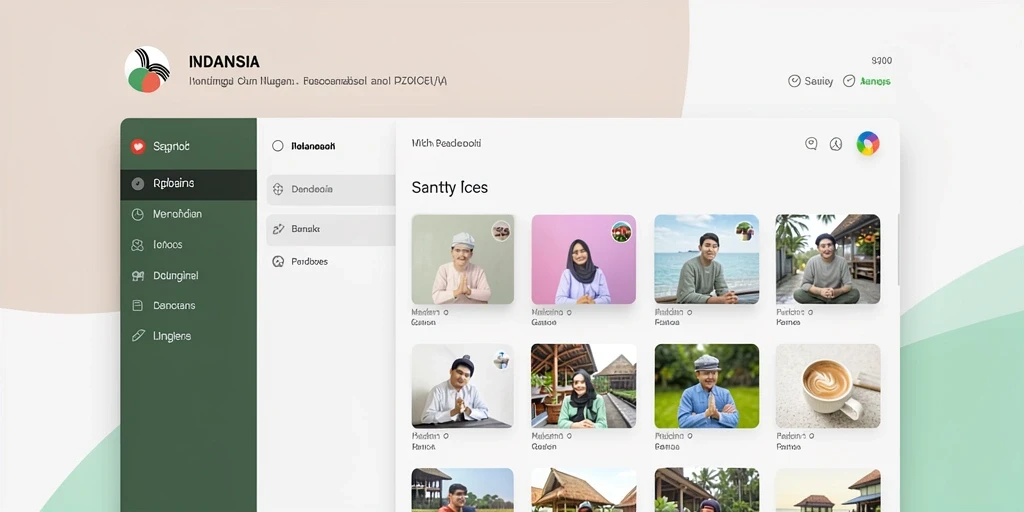Select the Rolanosoki radio button
This screenshot has width=1024, height=512.
(278, 146)
